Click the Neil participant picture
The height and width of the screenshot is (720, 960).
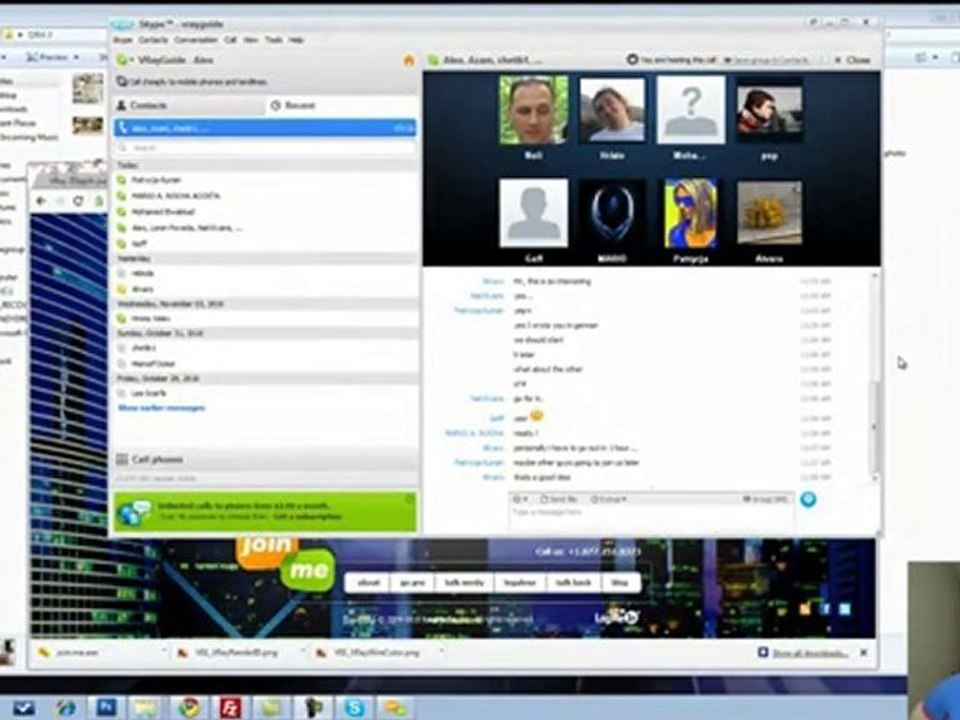coord(533,110)
